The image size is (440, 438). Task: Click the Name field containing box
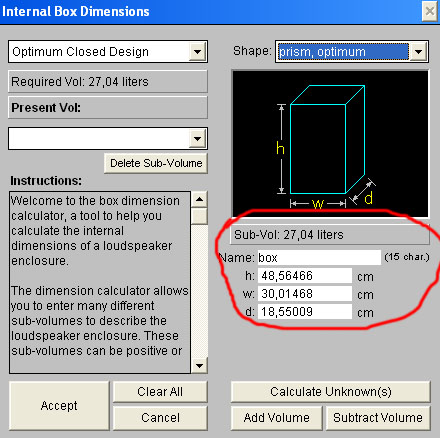319,258
